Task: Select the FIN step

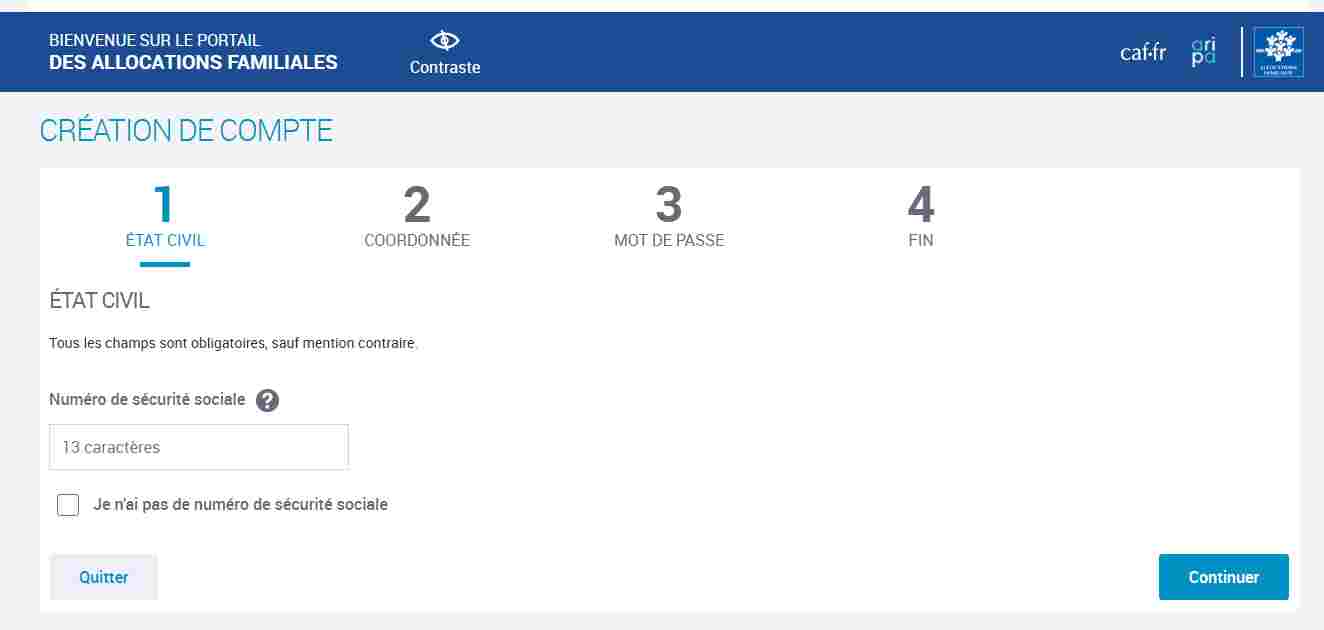Action: (921, 240)
